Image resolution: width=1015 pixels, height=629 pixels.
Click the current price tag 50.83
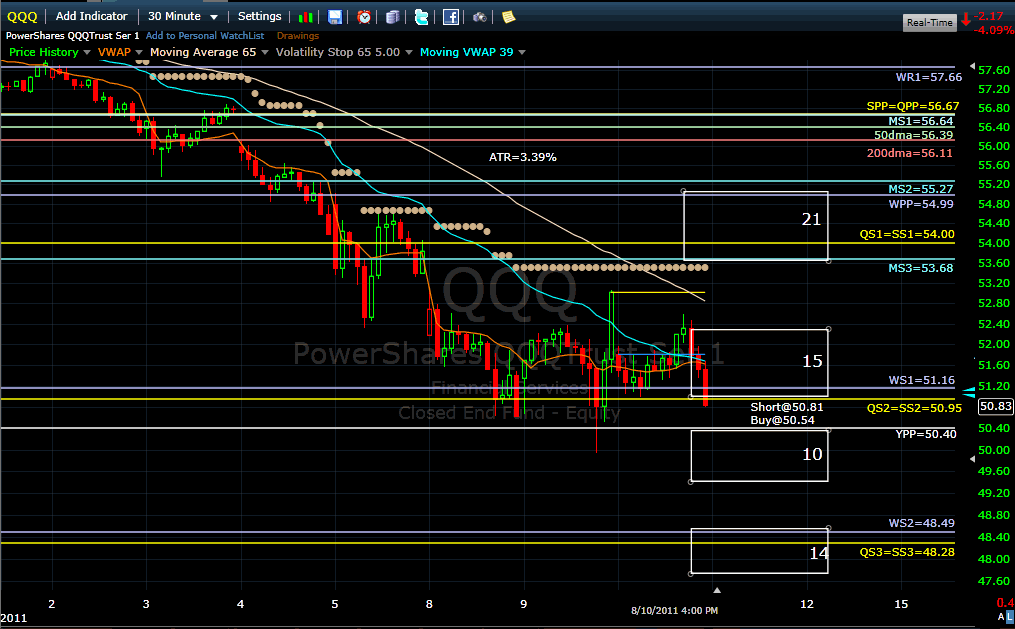pos(996,406)
